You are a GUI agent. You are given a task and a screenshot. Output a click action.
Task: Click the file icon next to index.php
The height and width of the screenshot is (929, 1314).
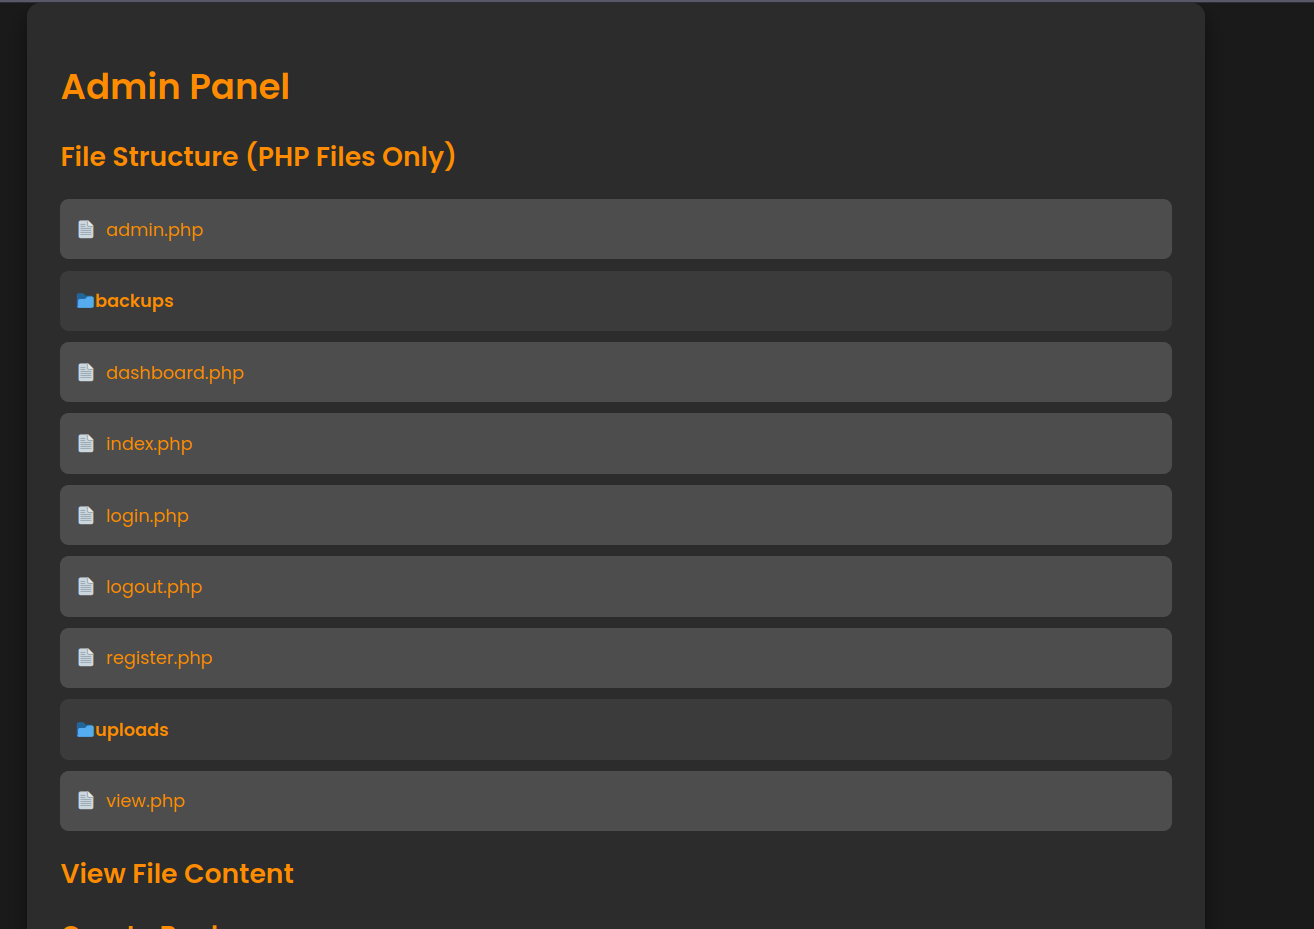tap(86, 444)
